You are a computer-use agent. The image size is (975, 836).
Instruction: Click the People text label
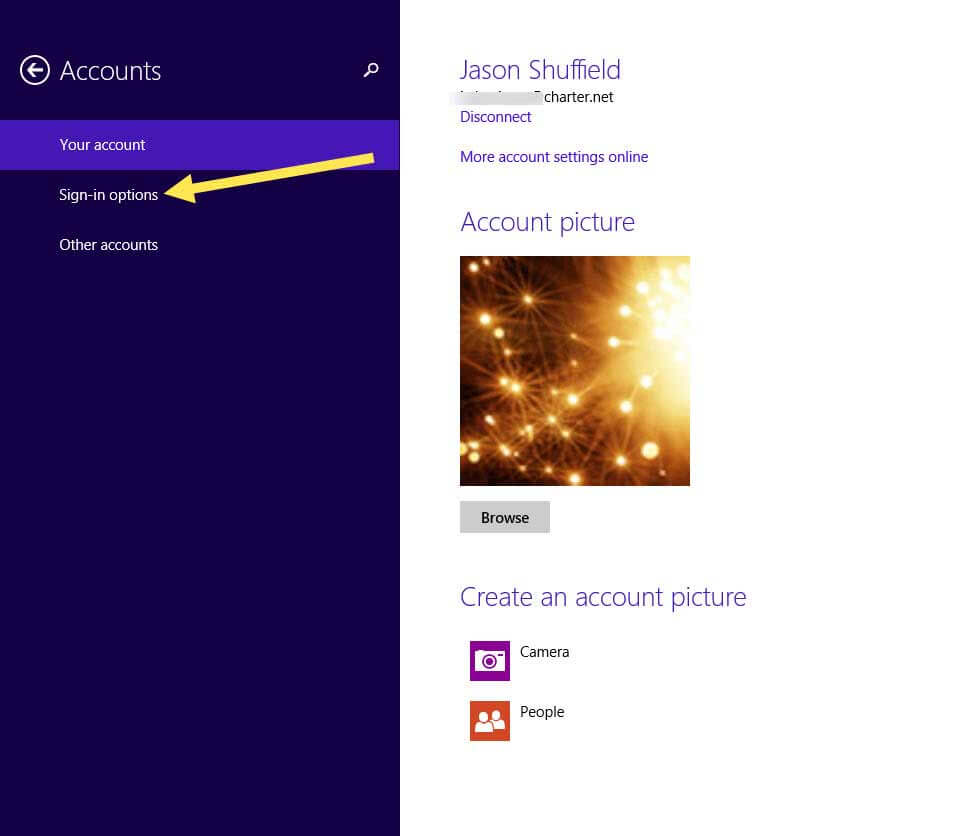coord(542,712)
